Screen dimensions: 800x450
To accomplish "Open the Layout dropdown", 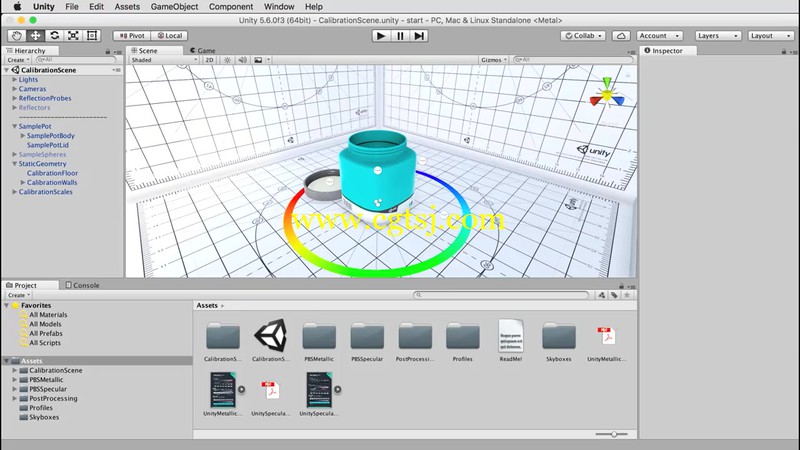I will [x=770, y=36].
